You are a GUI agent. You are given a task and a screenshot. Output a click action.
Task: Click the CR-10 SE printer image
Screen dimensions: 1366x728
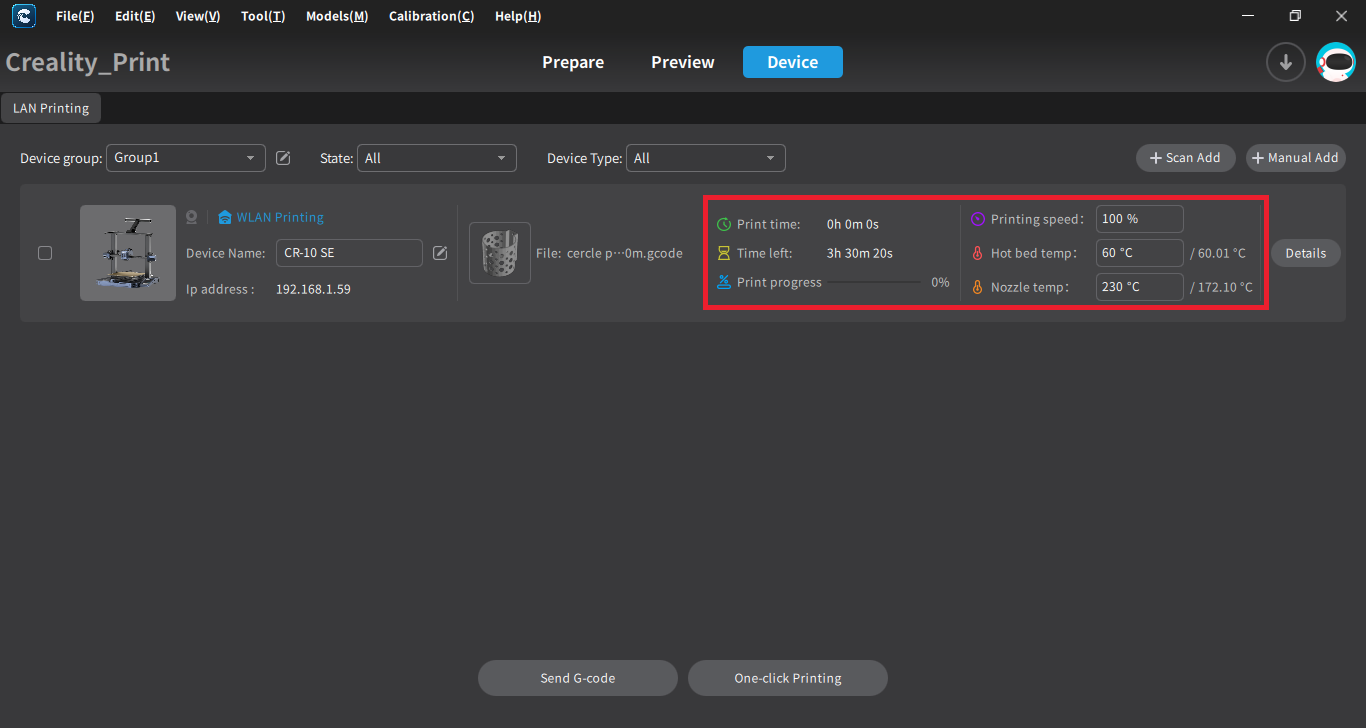pos(127,253)
